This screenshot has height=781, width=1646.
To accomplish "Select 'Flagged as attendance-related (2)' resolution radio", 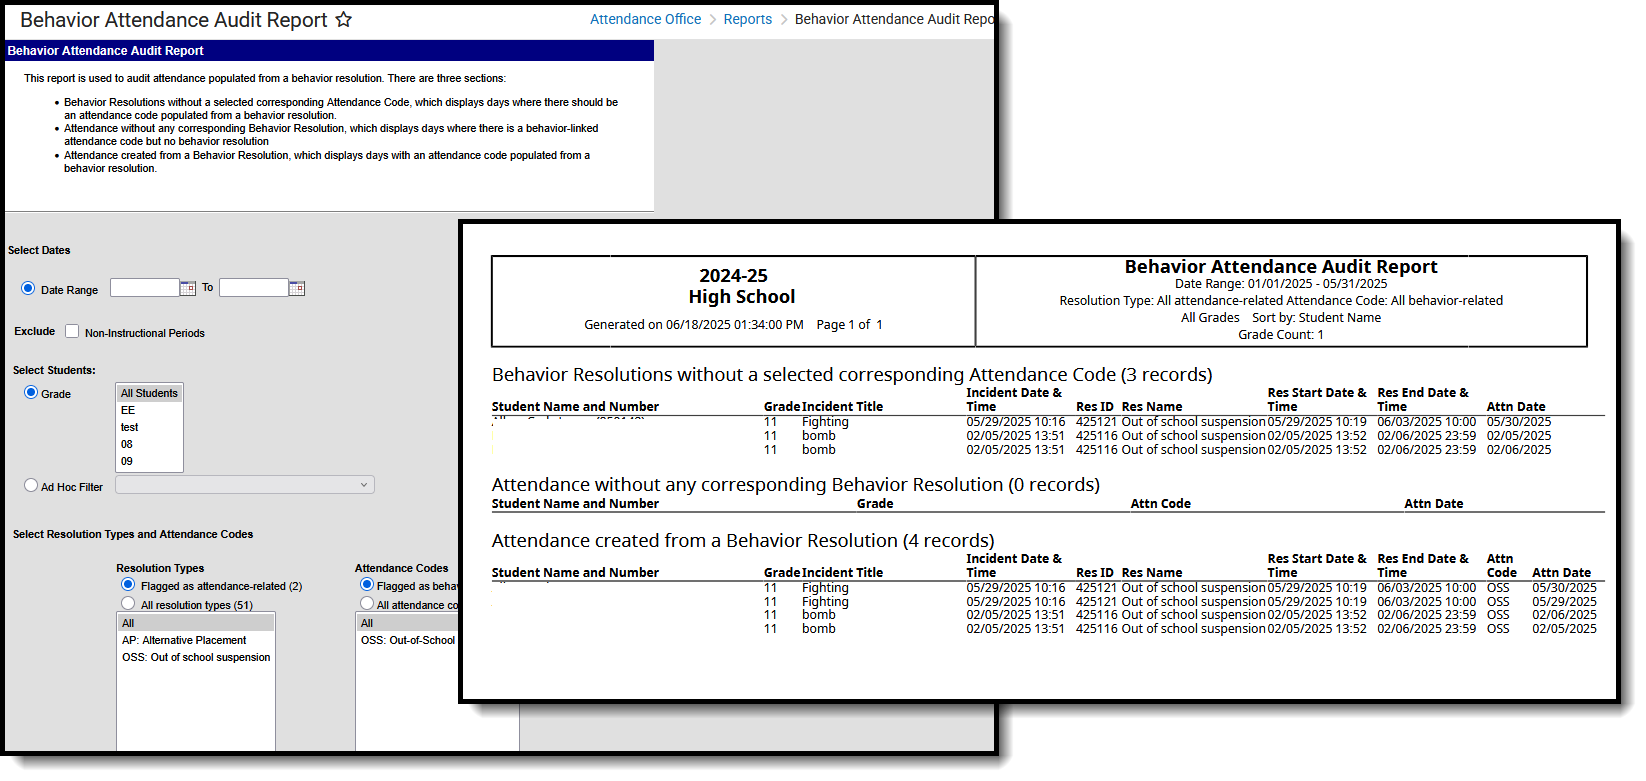I will tap(128, 584).
